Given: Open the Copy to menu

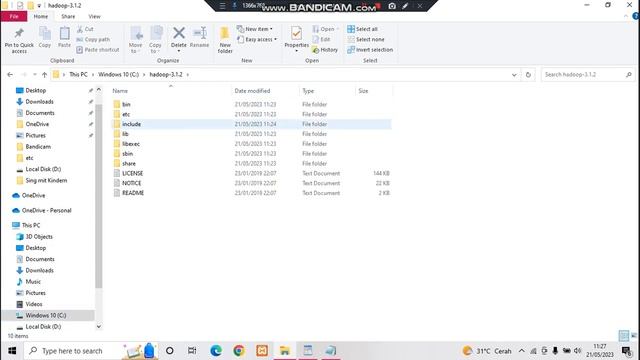Looking at the screenshot, I should (155, 40).
